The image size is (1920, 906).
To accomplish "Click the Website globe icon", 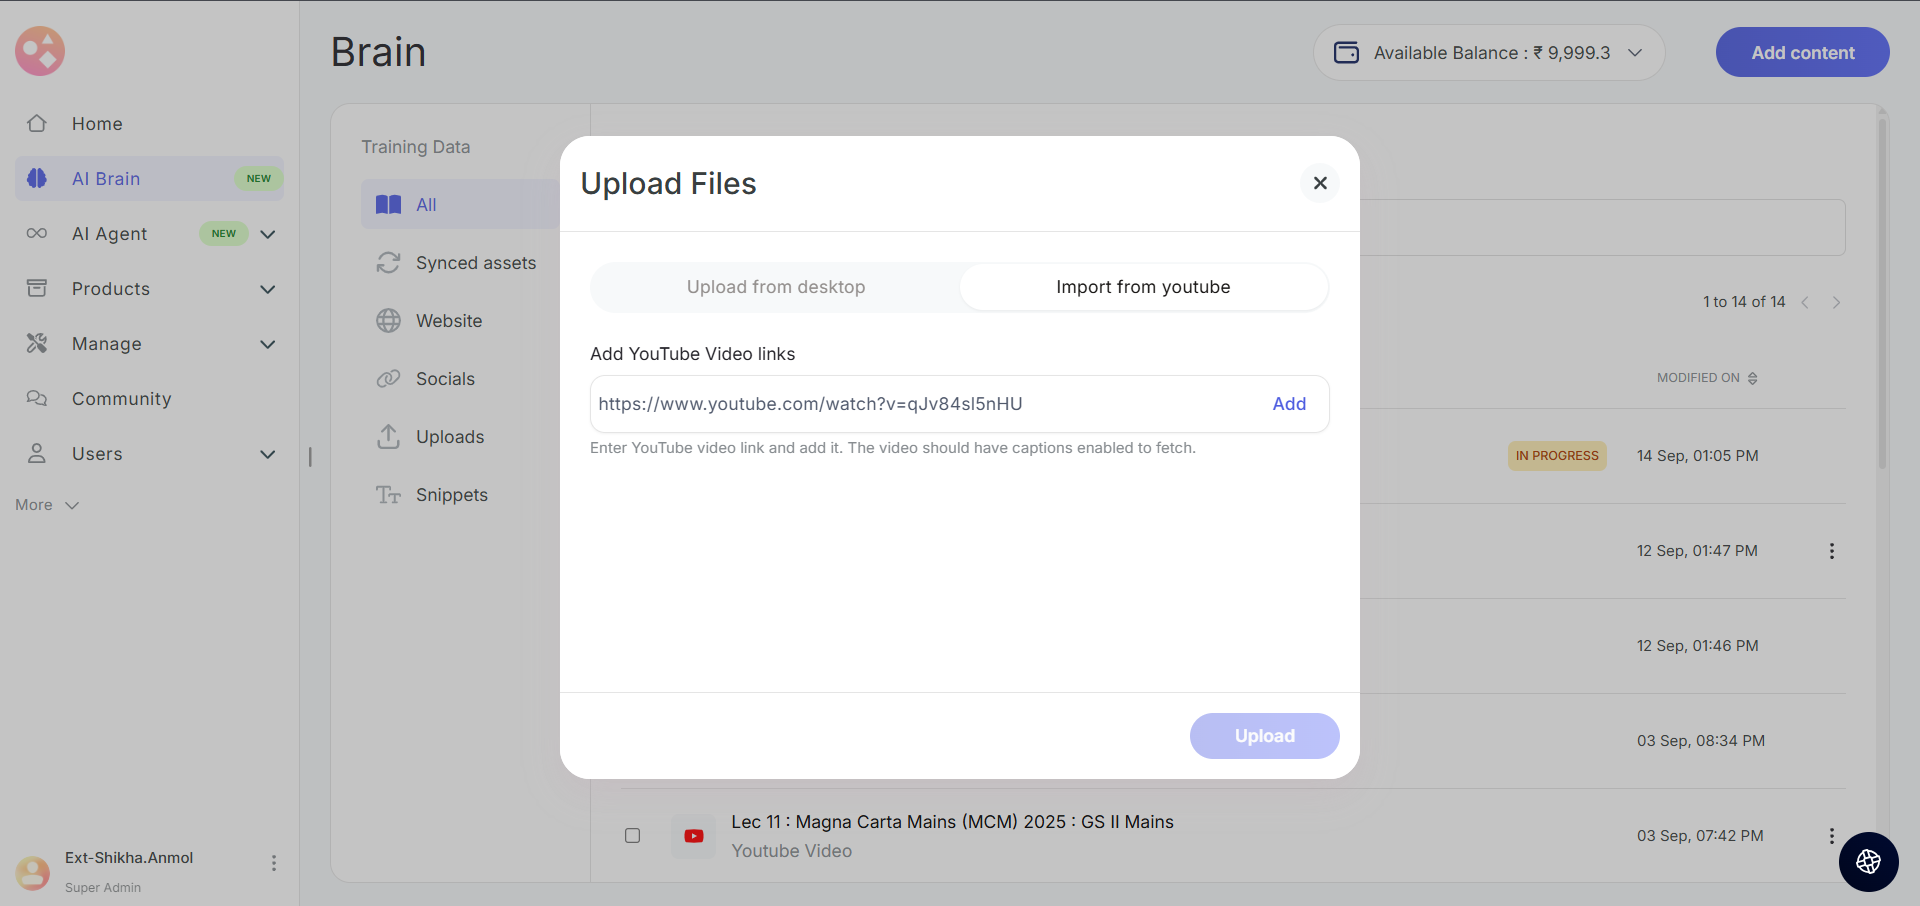I will point(388,320).
